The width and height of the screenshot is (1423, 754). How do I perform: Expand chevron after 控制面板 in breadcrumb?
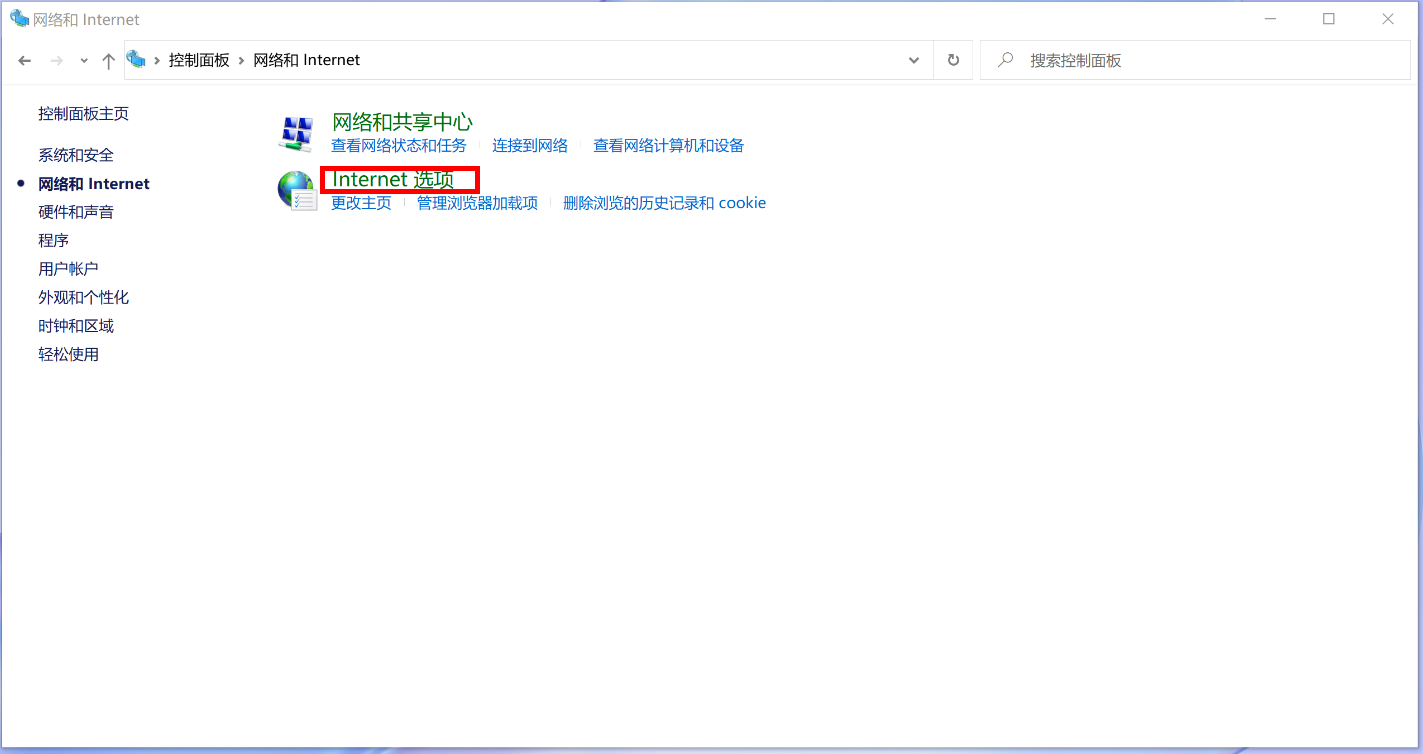(241, 60)
